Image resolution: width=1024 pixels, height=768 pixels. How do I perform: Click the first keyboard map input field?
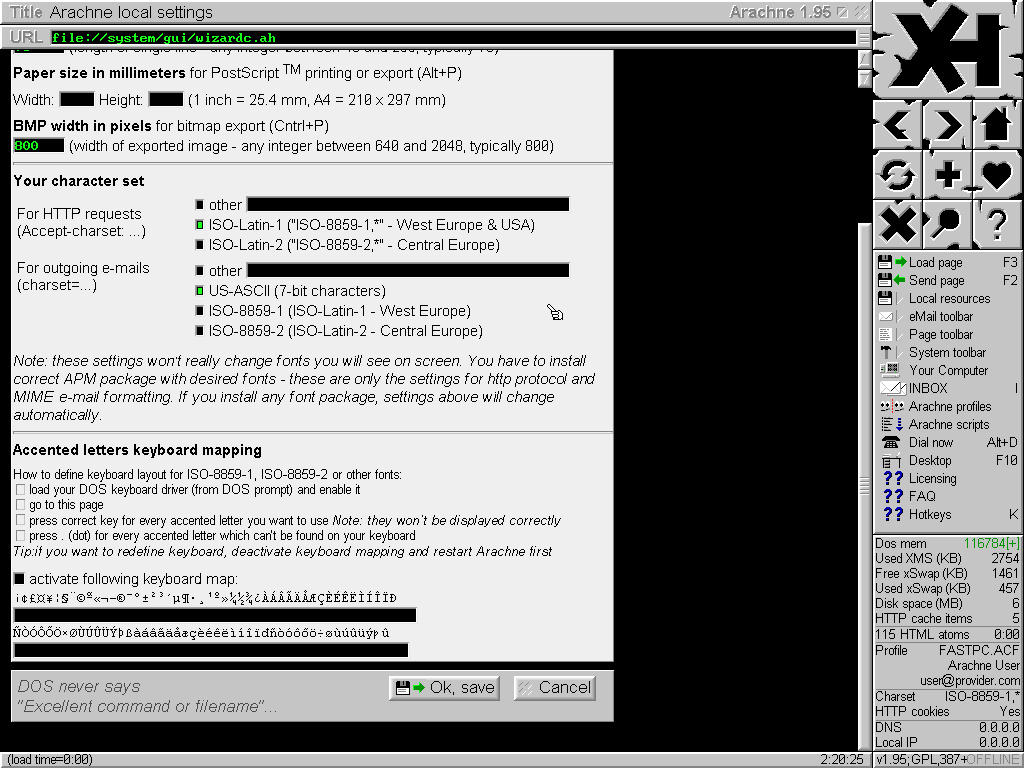[215, 615]
